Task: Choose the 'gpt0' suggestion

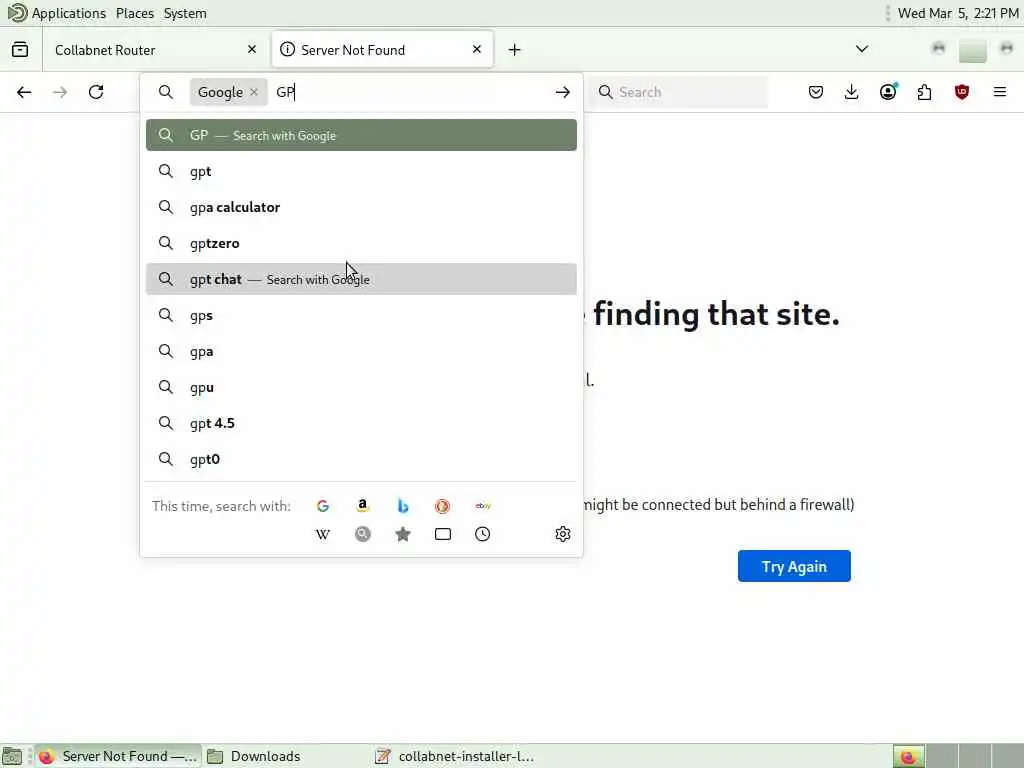Action: 361,459
